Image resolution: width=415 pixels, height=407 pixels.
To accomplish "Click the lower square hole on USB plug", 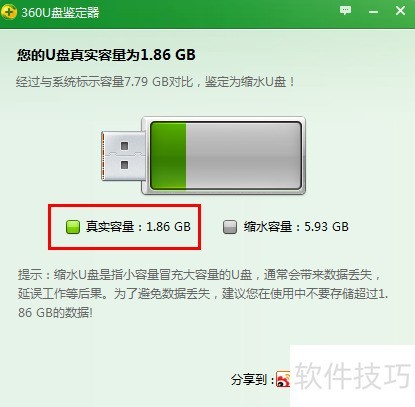I will 125,165.
